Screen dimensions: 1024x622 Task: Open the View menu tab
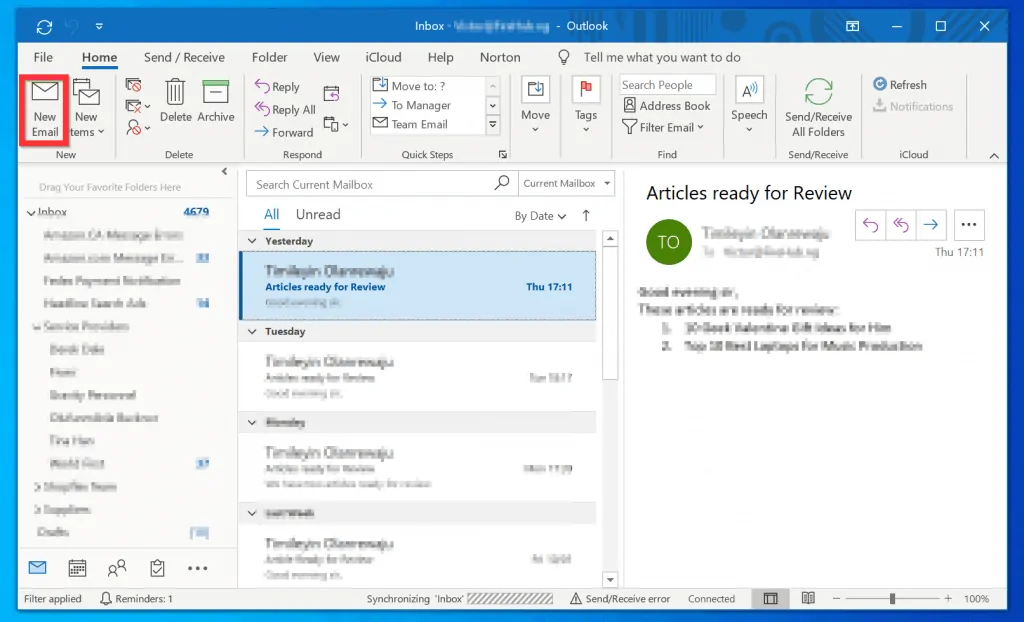tap(326, 57)
